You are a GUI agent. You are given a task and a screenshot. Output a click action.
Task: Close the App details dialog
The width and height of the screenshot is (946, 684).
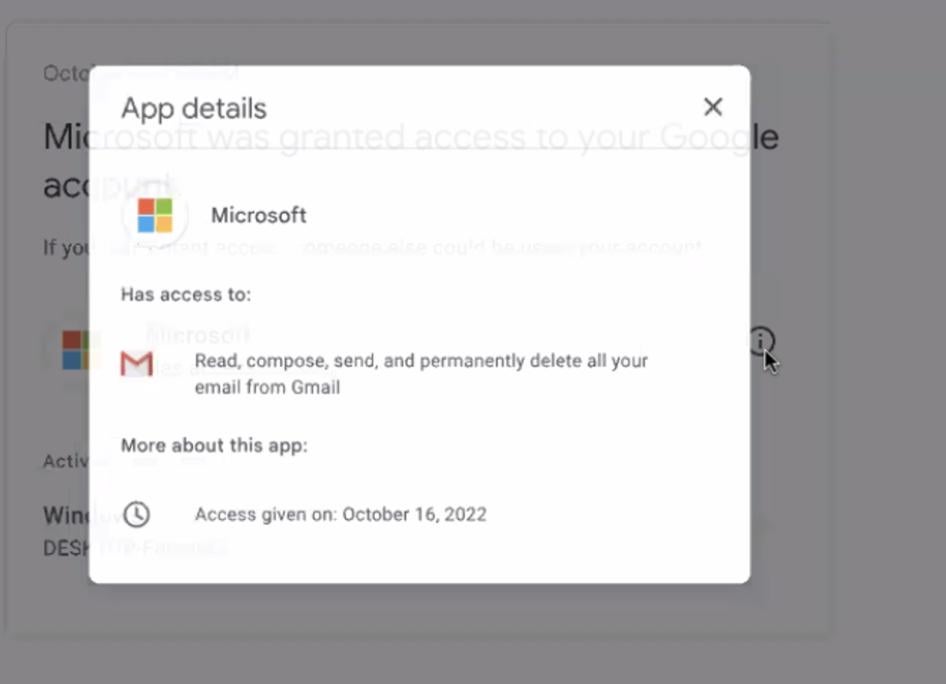pyautogui.click(x=713, y=106)
